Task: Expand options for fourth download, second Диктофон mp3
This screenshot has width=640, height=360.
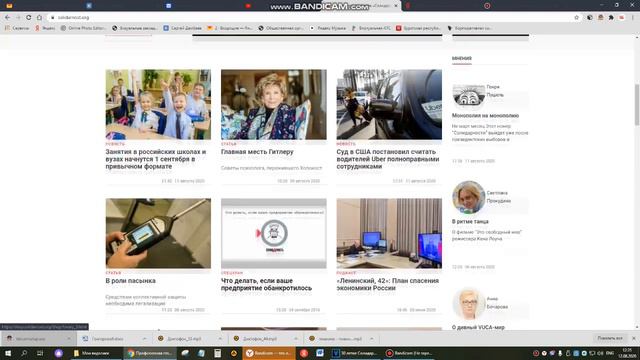Action: tap(296, 339)
